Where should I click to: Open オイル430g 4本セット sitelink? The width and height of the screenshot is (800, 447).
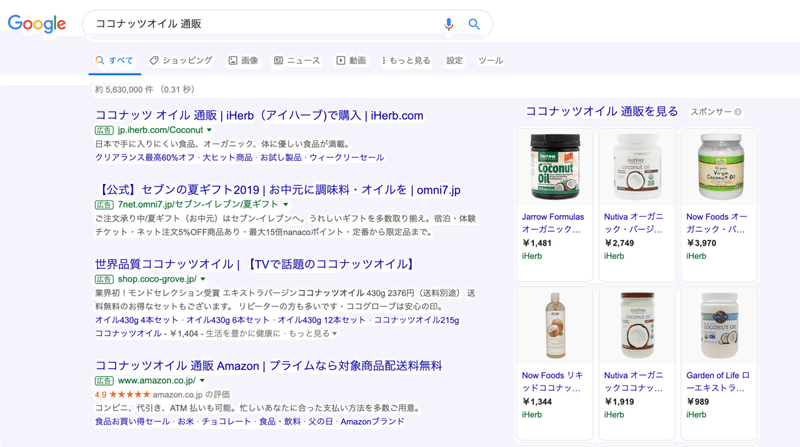tap(136, 320)
